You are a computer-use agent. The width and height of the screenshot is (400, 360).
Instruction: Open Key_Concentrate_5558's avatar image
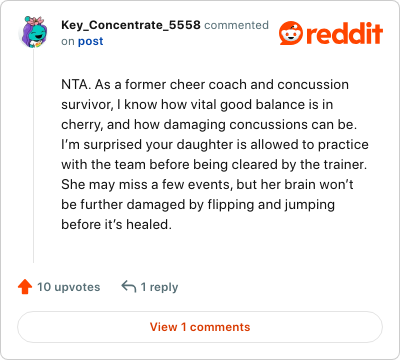click(x=33, y=32)
